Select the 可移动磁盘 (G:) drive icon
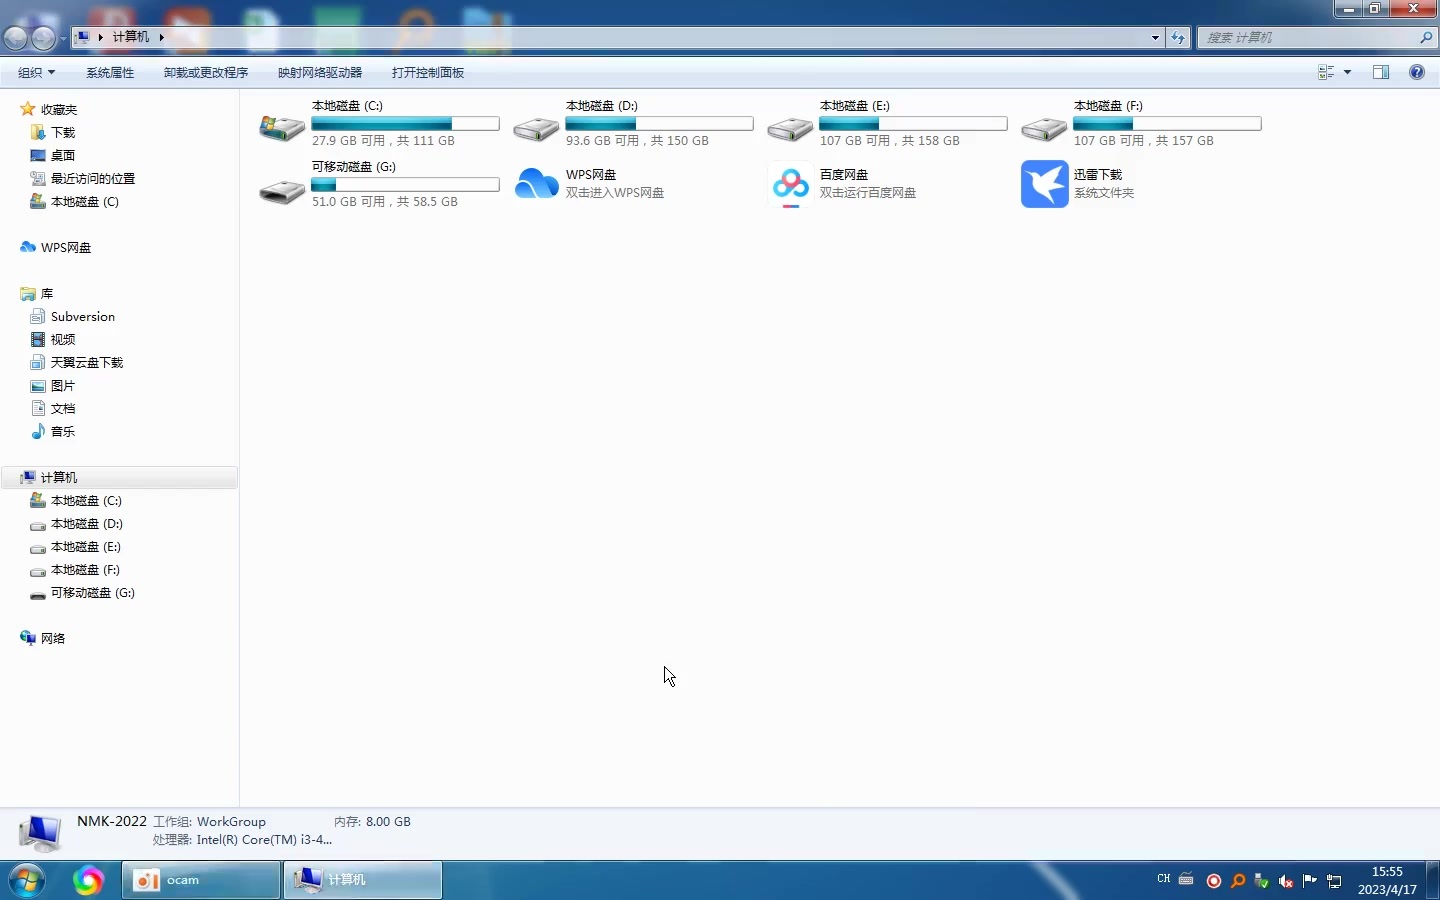 (282, 190)
